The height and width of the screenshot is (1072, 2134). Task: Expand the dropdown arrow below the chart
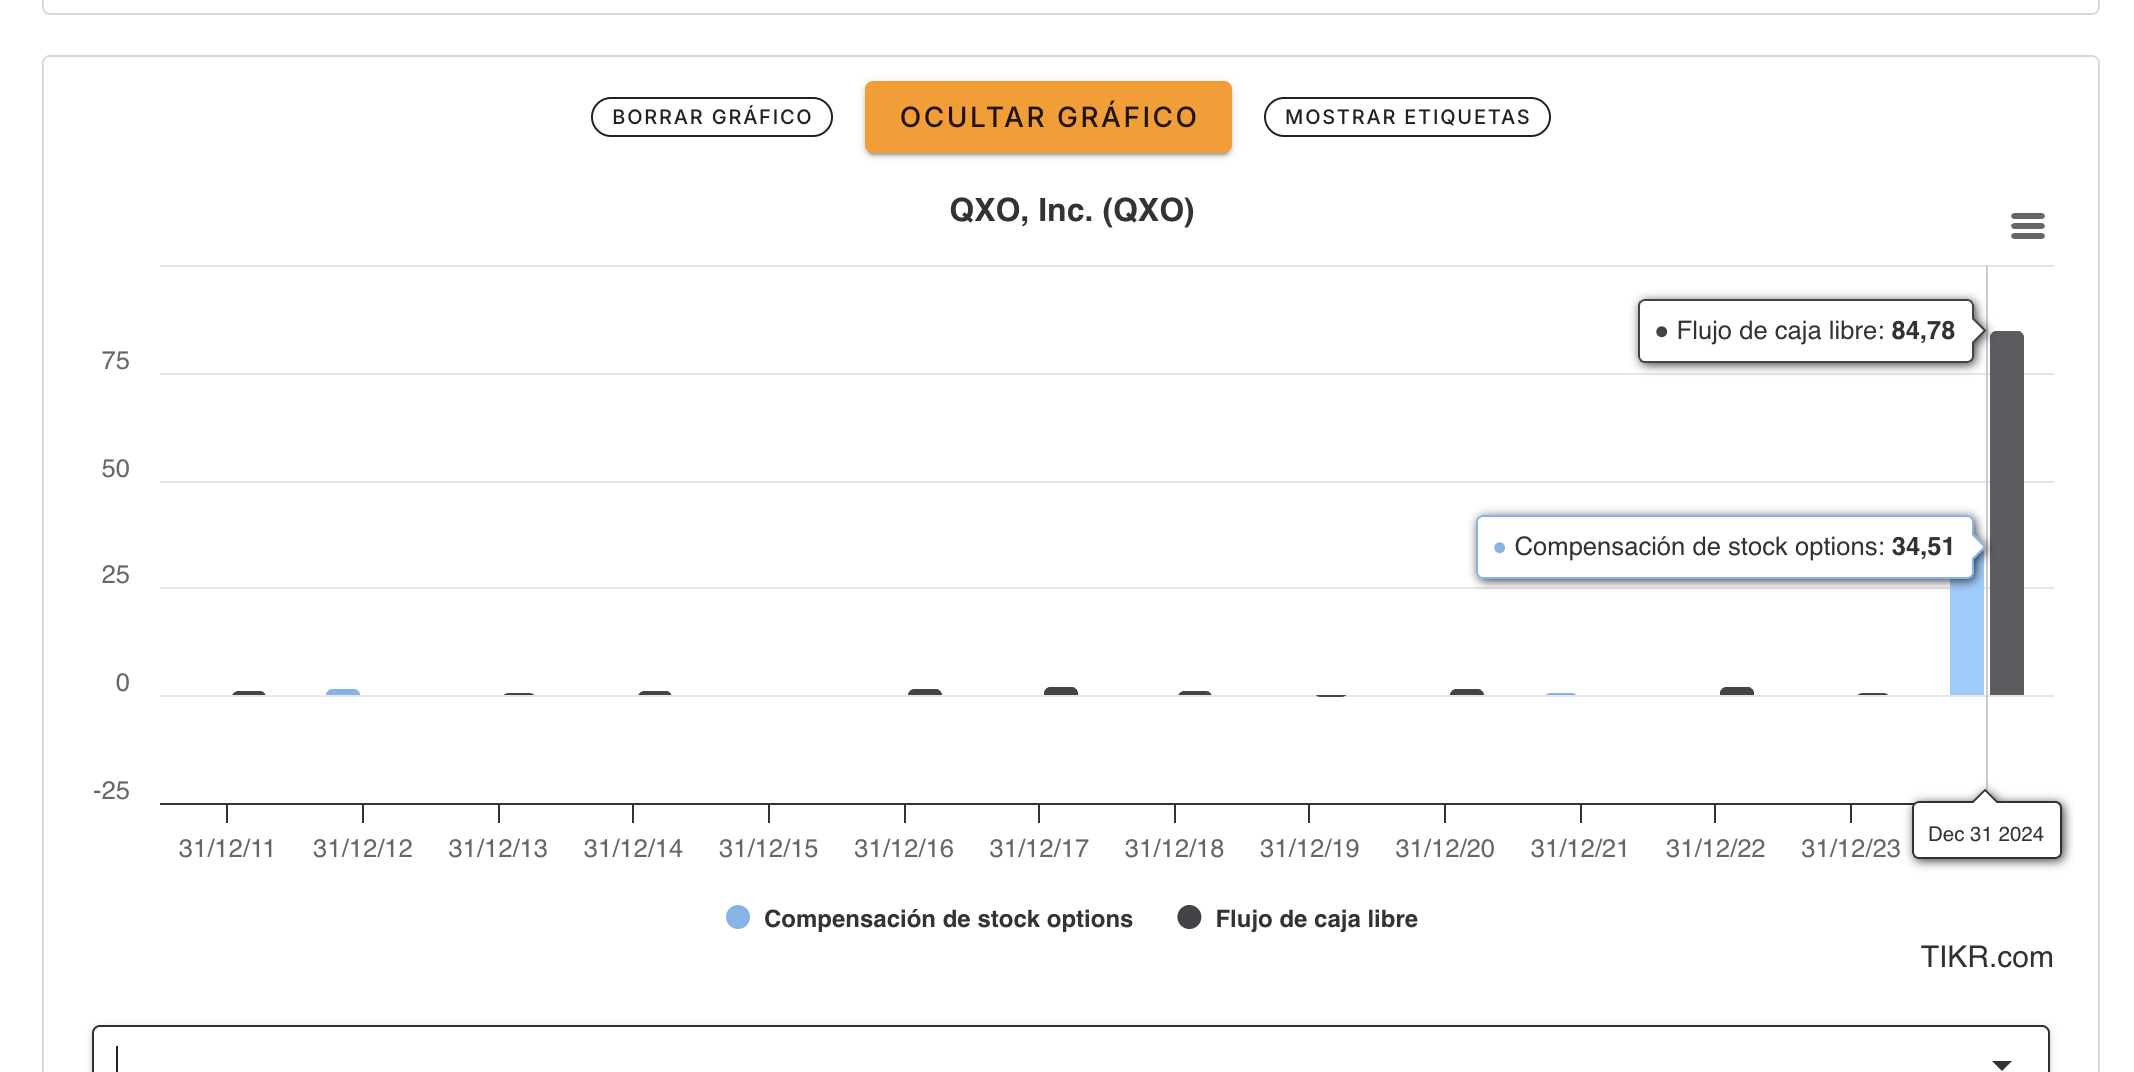coord(2001,1064)
